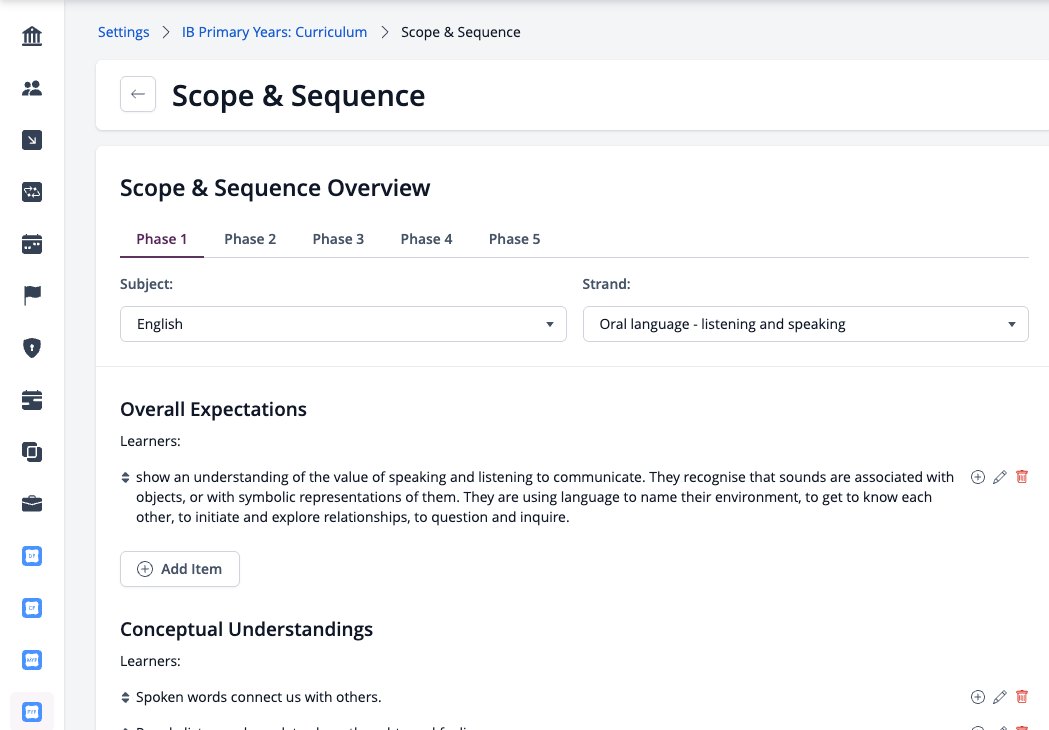The image size is (1049, 730).
Task: Click reorder handle of 'show an understanding' item
Action: click(125, 478)
